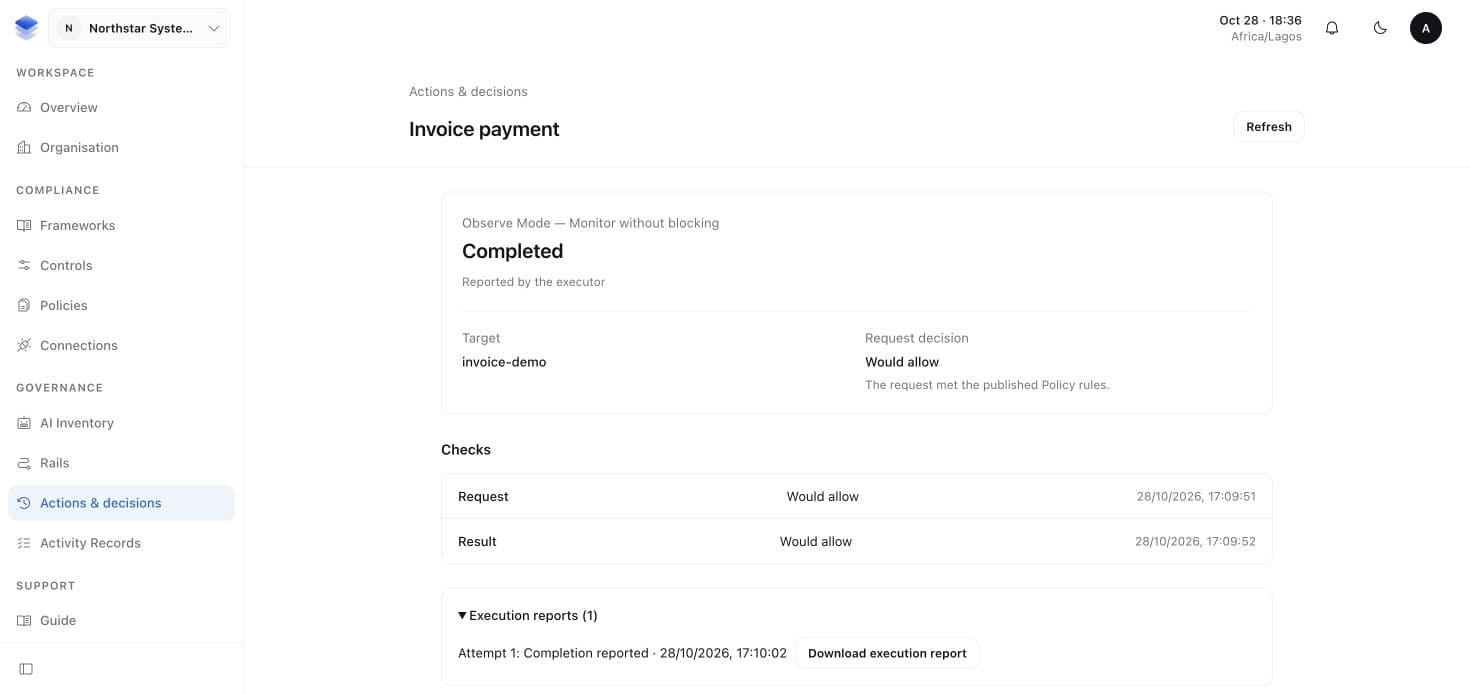
Task: Click the Overview gauge icon
Action: click(24, 107)
